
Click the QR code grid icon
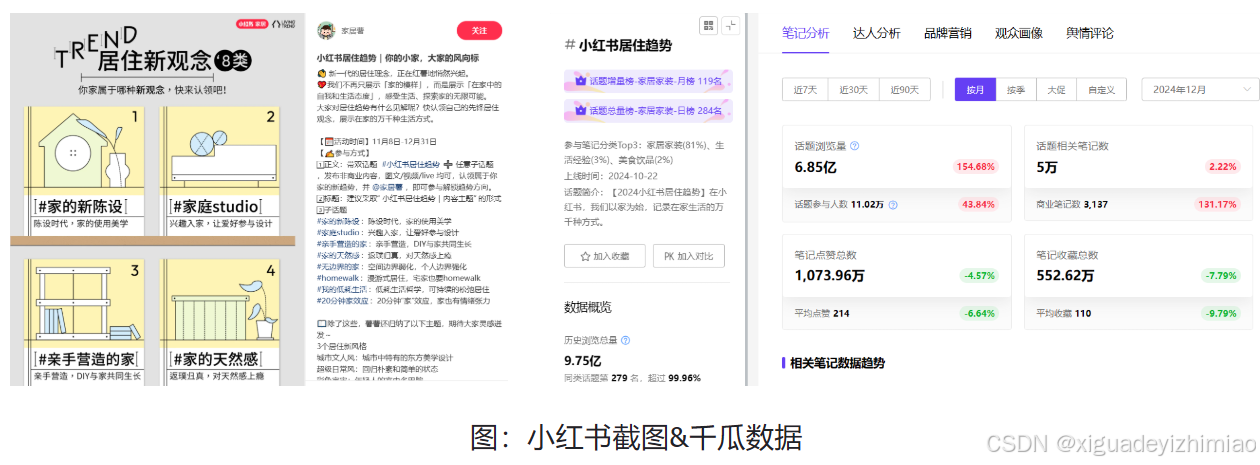click(x=708, y=25)
